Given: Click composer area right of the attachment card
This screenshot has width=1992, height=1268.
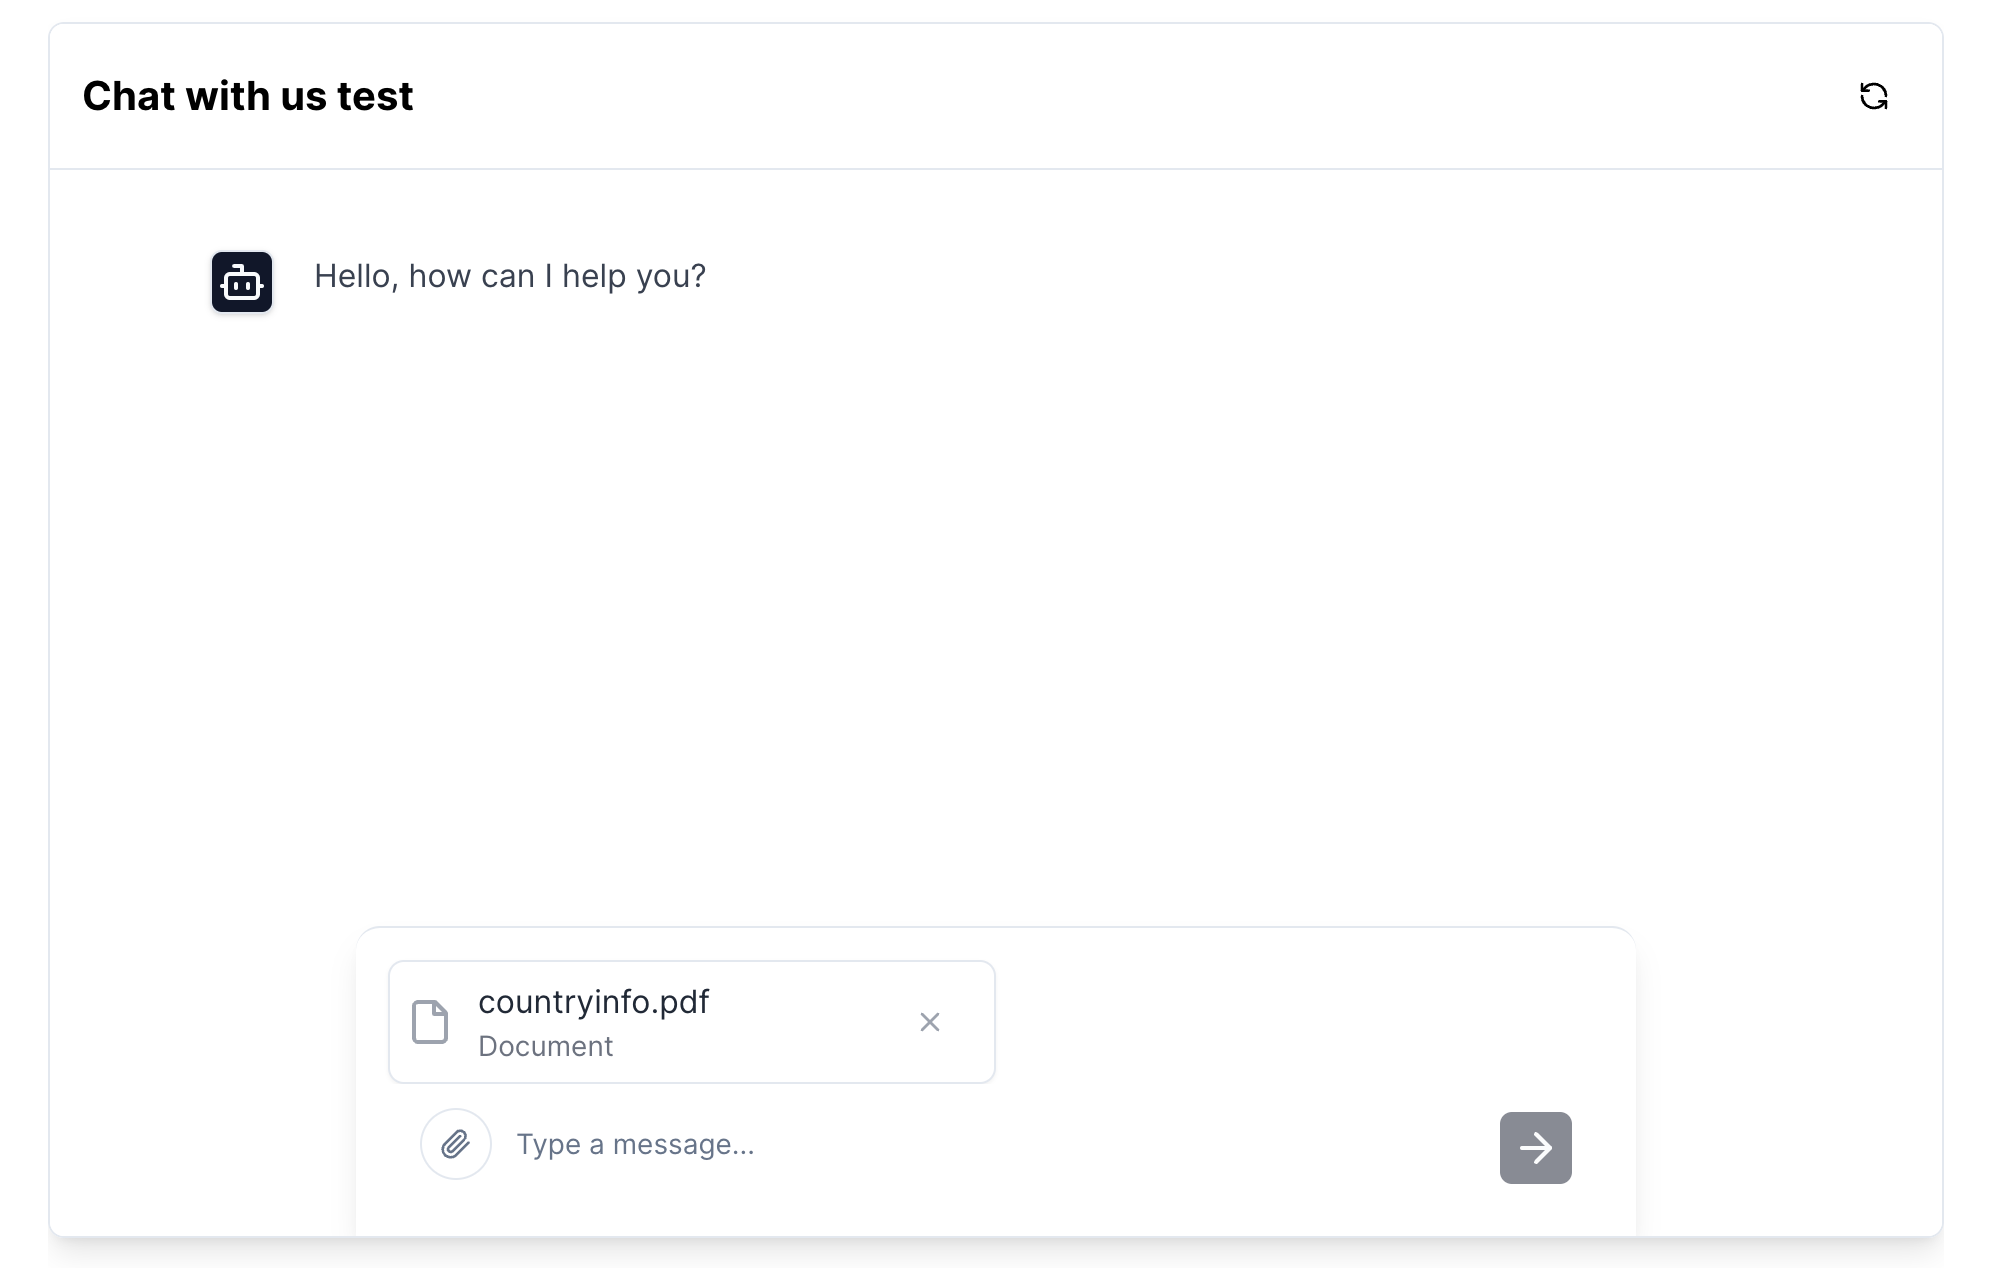Looking at the screenshot, I should pos(1300,1020).
